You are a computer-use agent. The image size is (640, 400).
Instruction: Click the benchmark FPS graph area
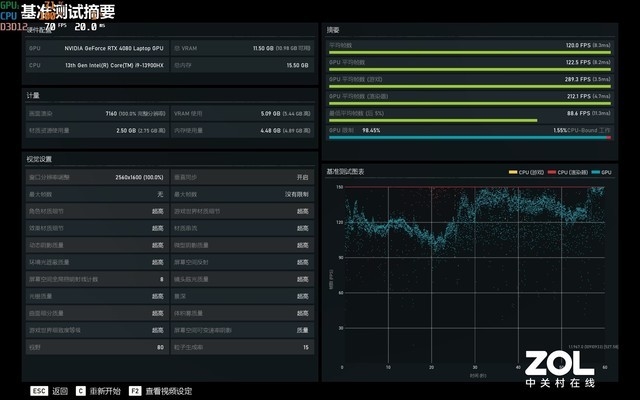tap(468, 270)
